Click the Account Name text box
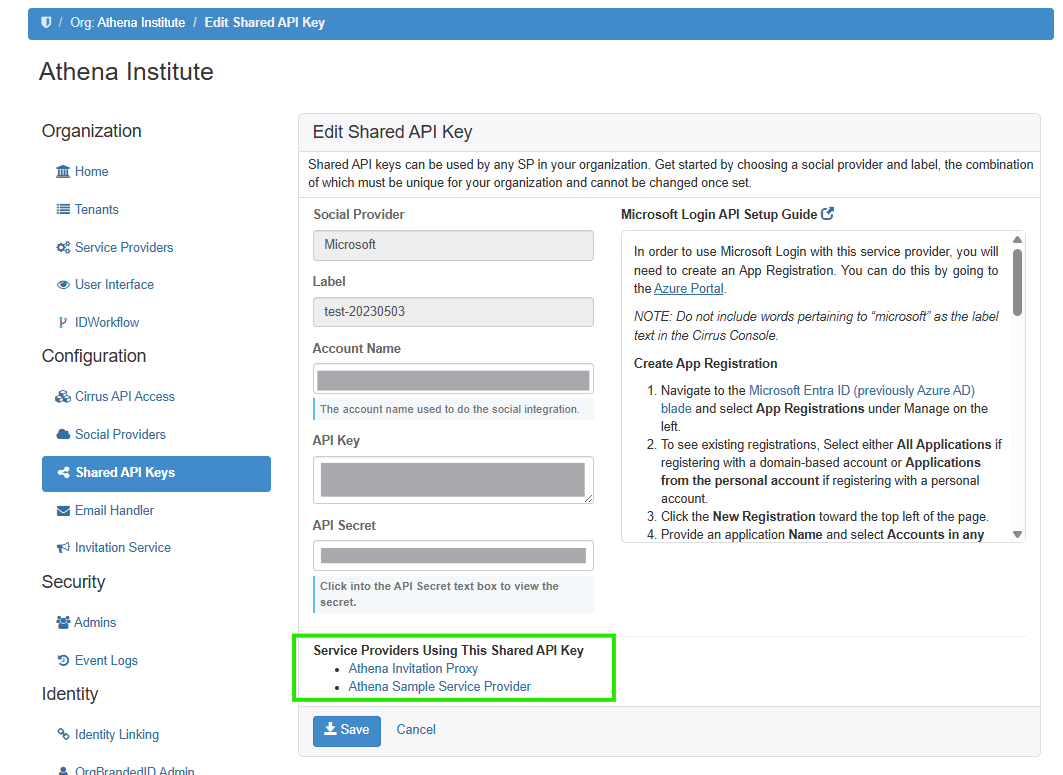 pyautogui.click(x=453, y=380)
